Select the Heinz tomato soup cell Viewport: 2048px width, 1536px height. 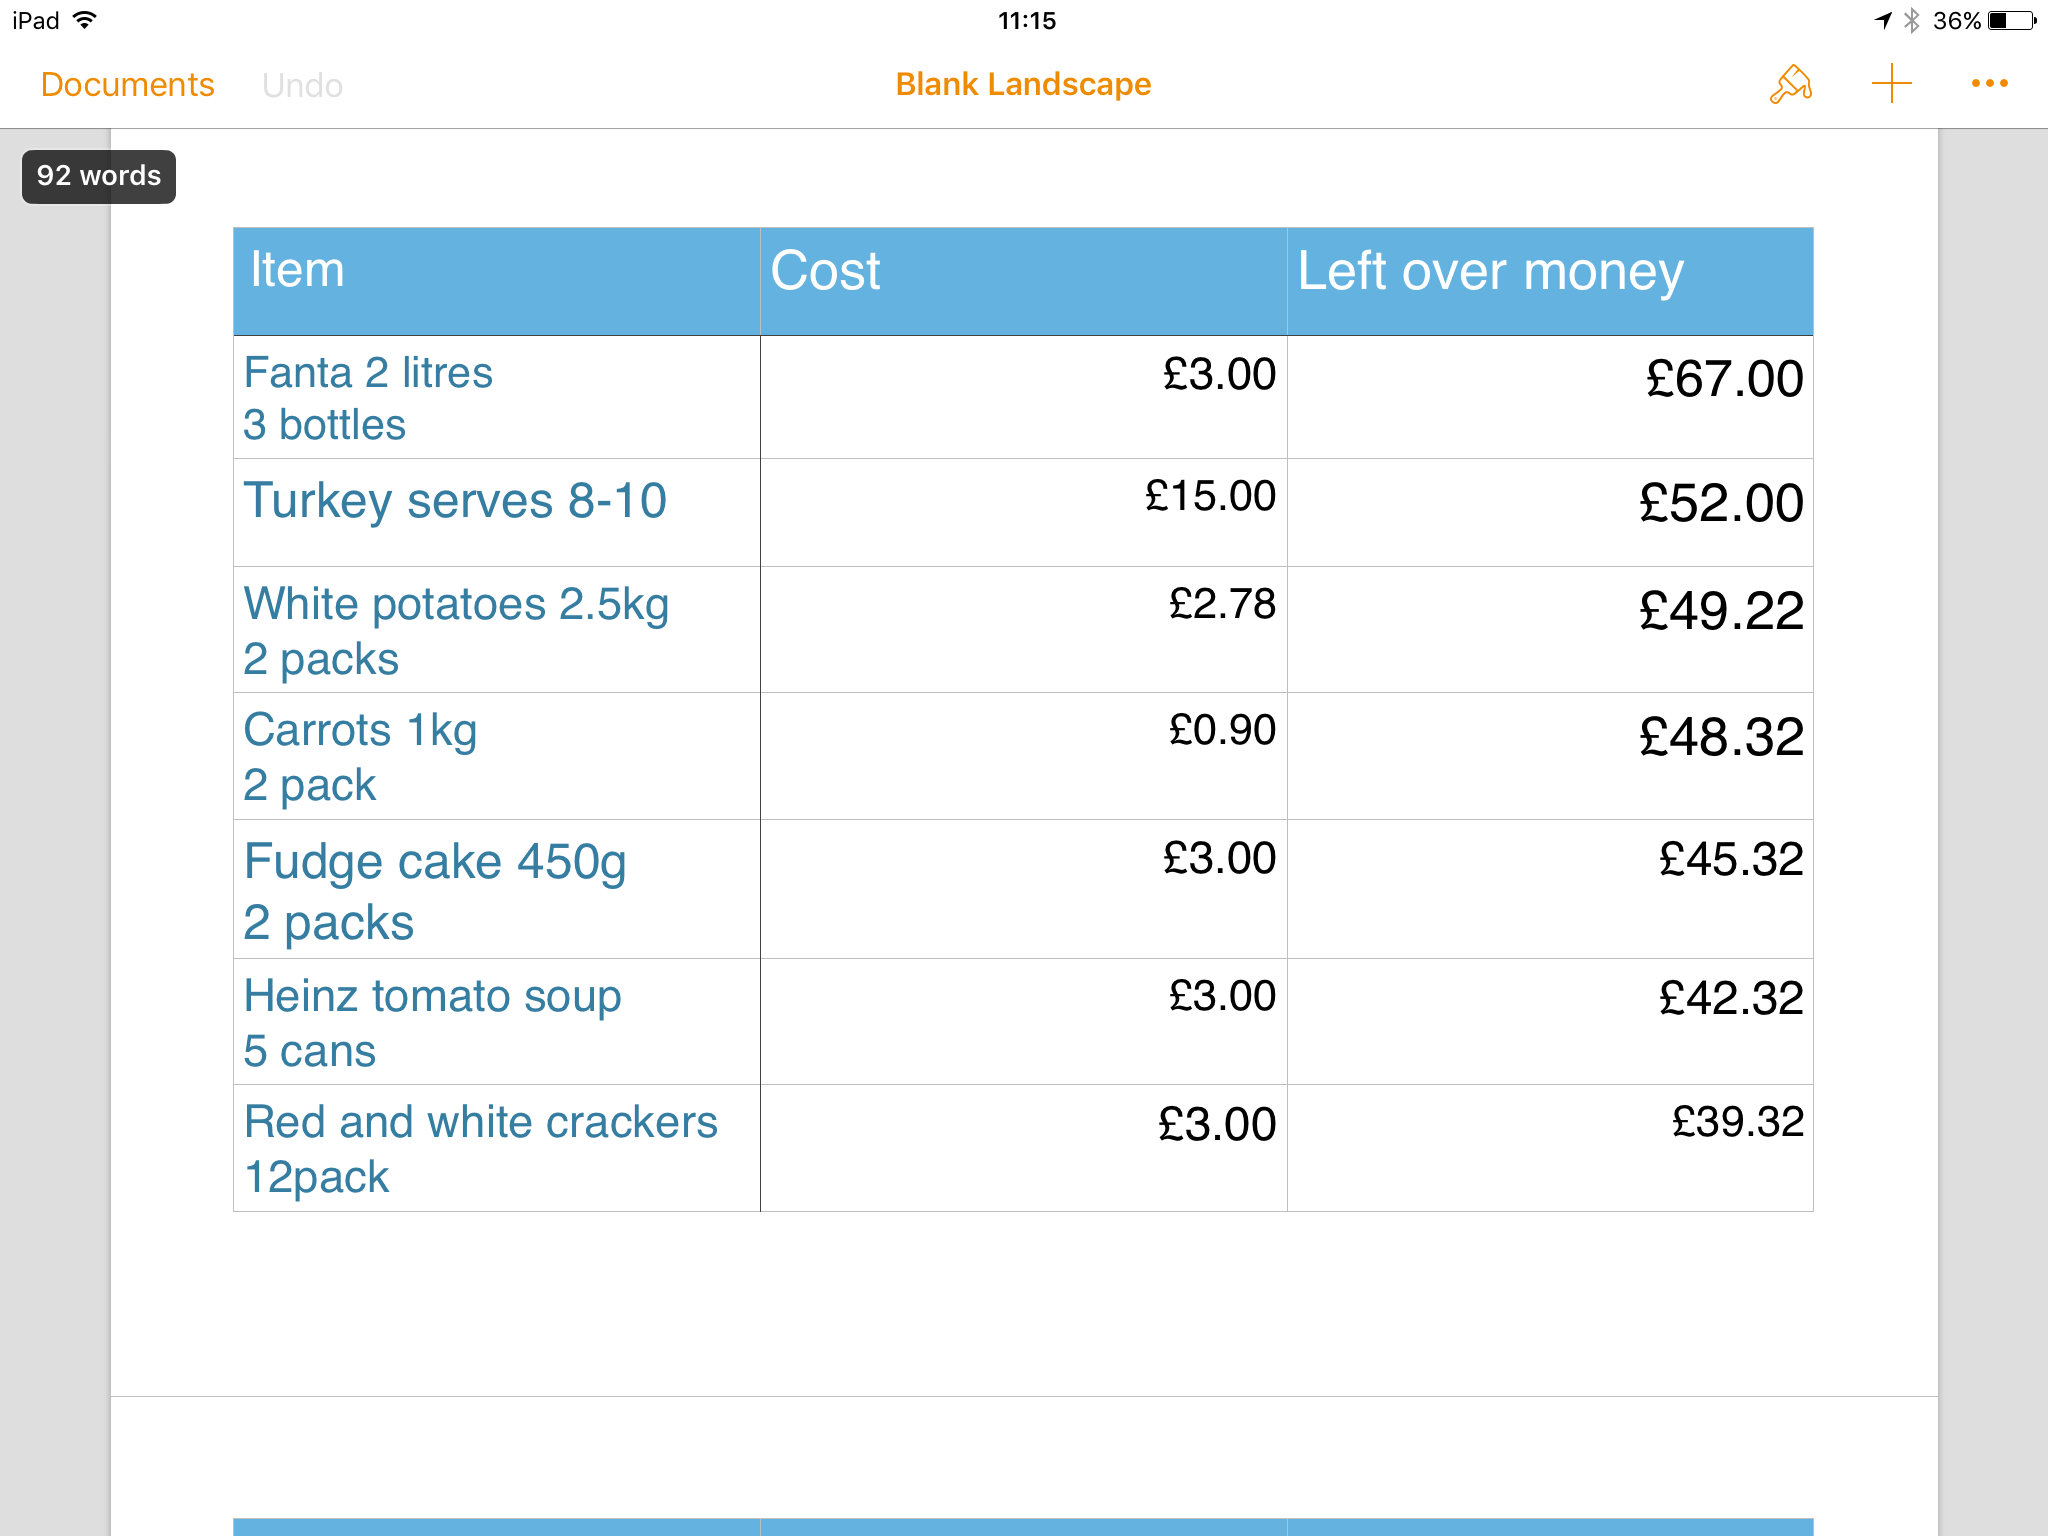pos(496,1021)
